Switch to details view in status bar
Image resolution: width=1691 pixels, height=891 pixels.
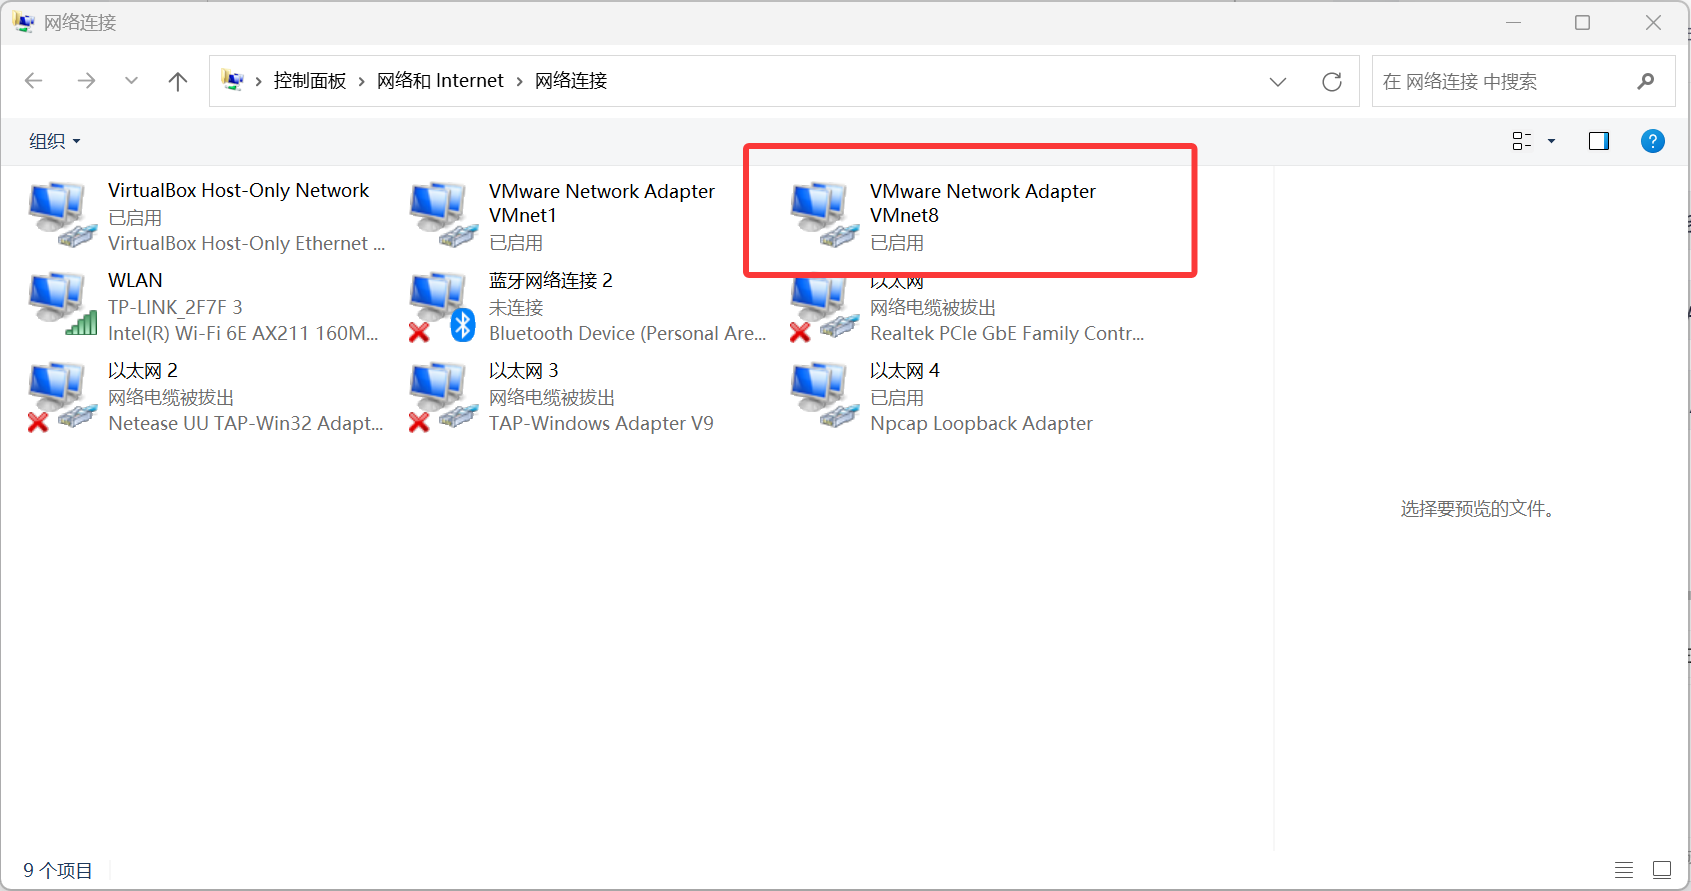[x=1624, y=870]
